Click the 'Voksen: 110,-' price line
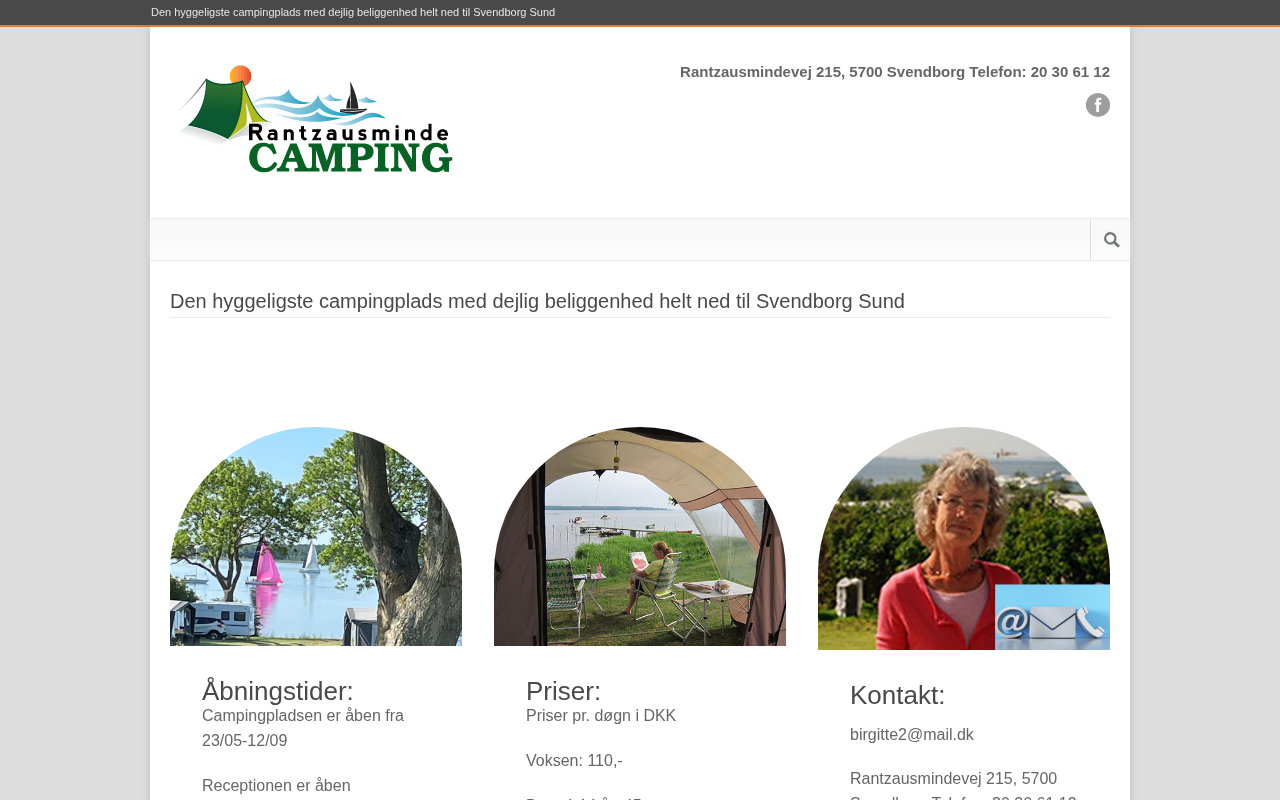Screen dimensions: 1280x800 point(574,761)
